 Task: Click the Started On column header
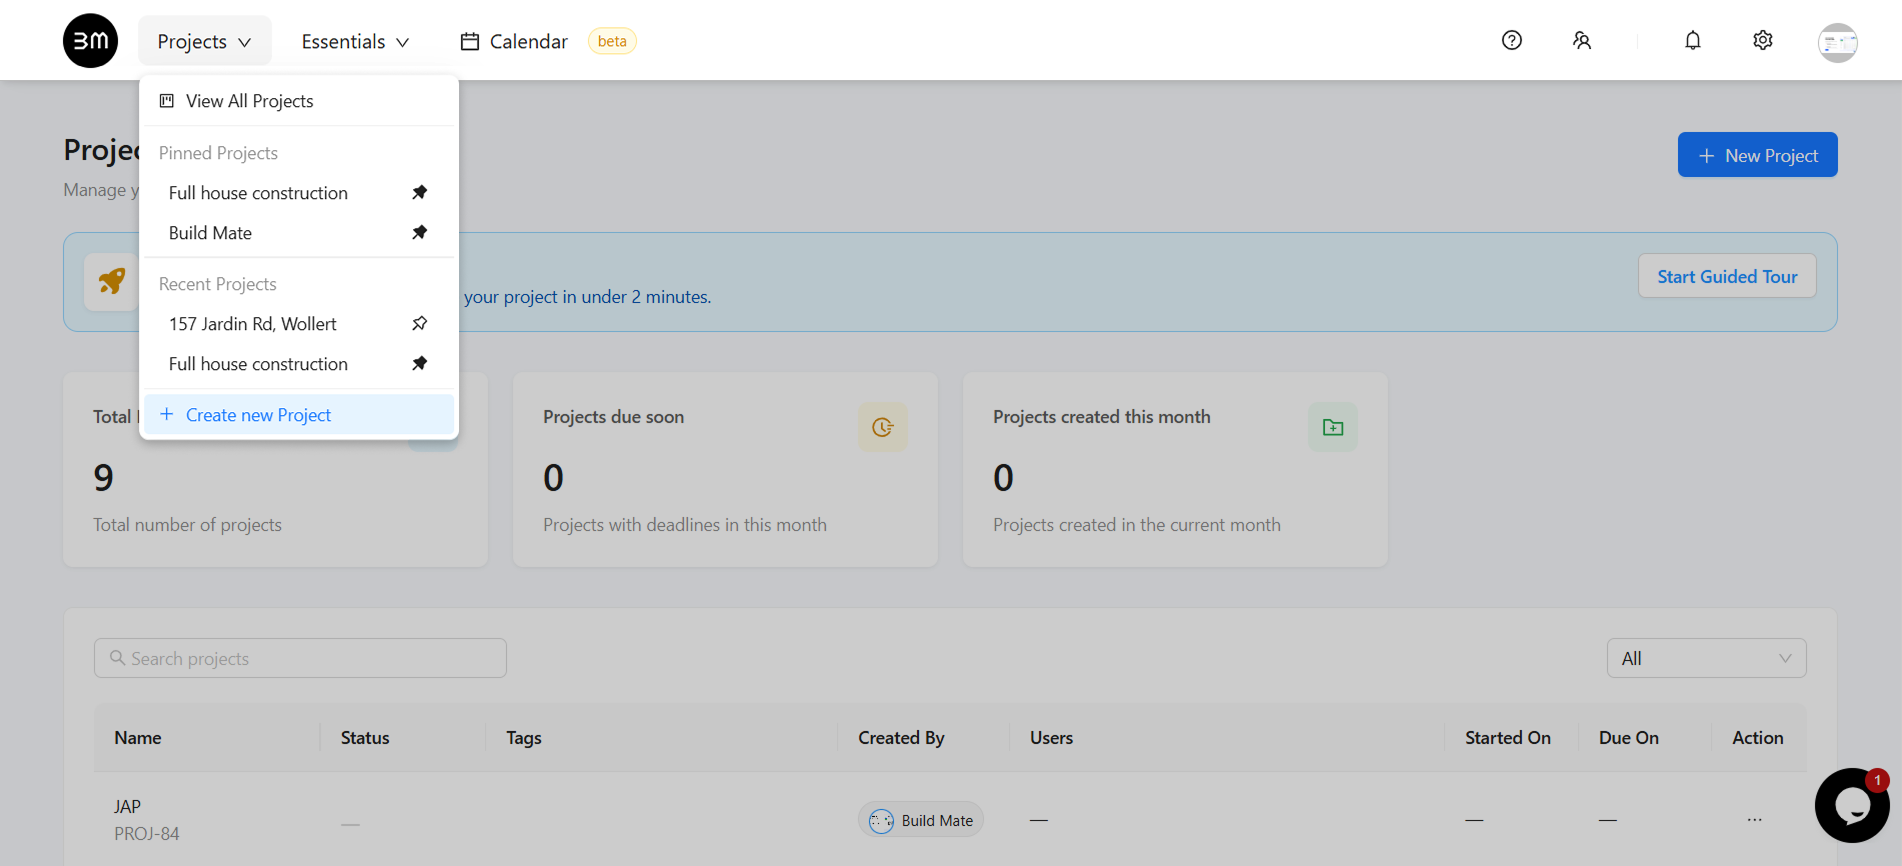point(1508,738)
